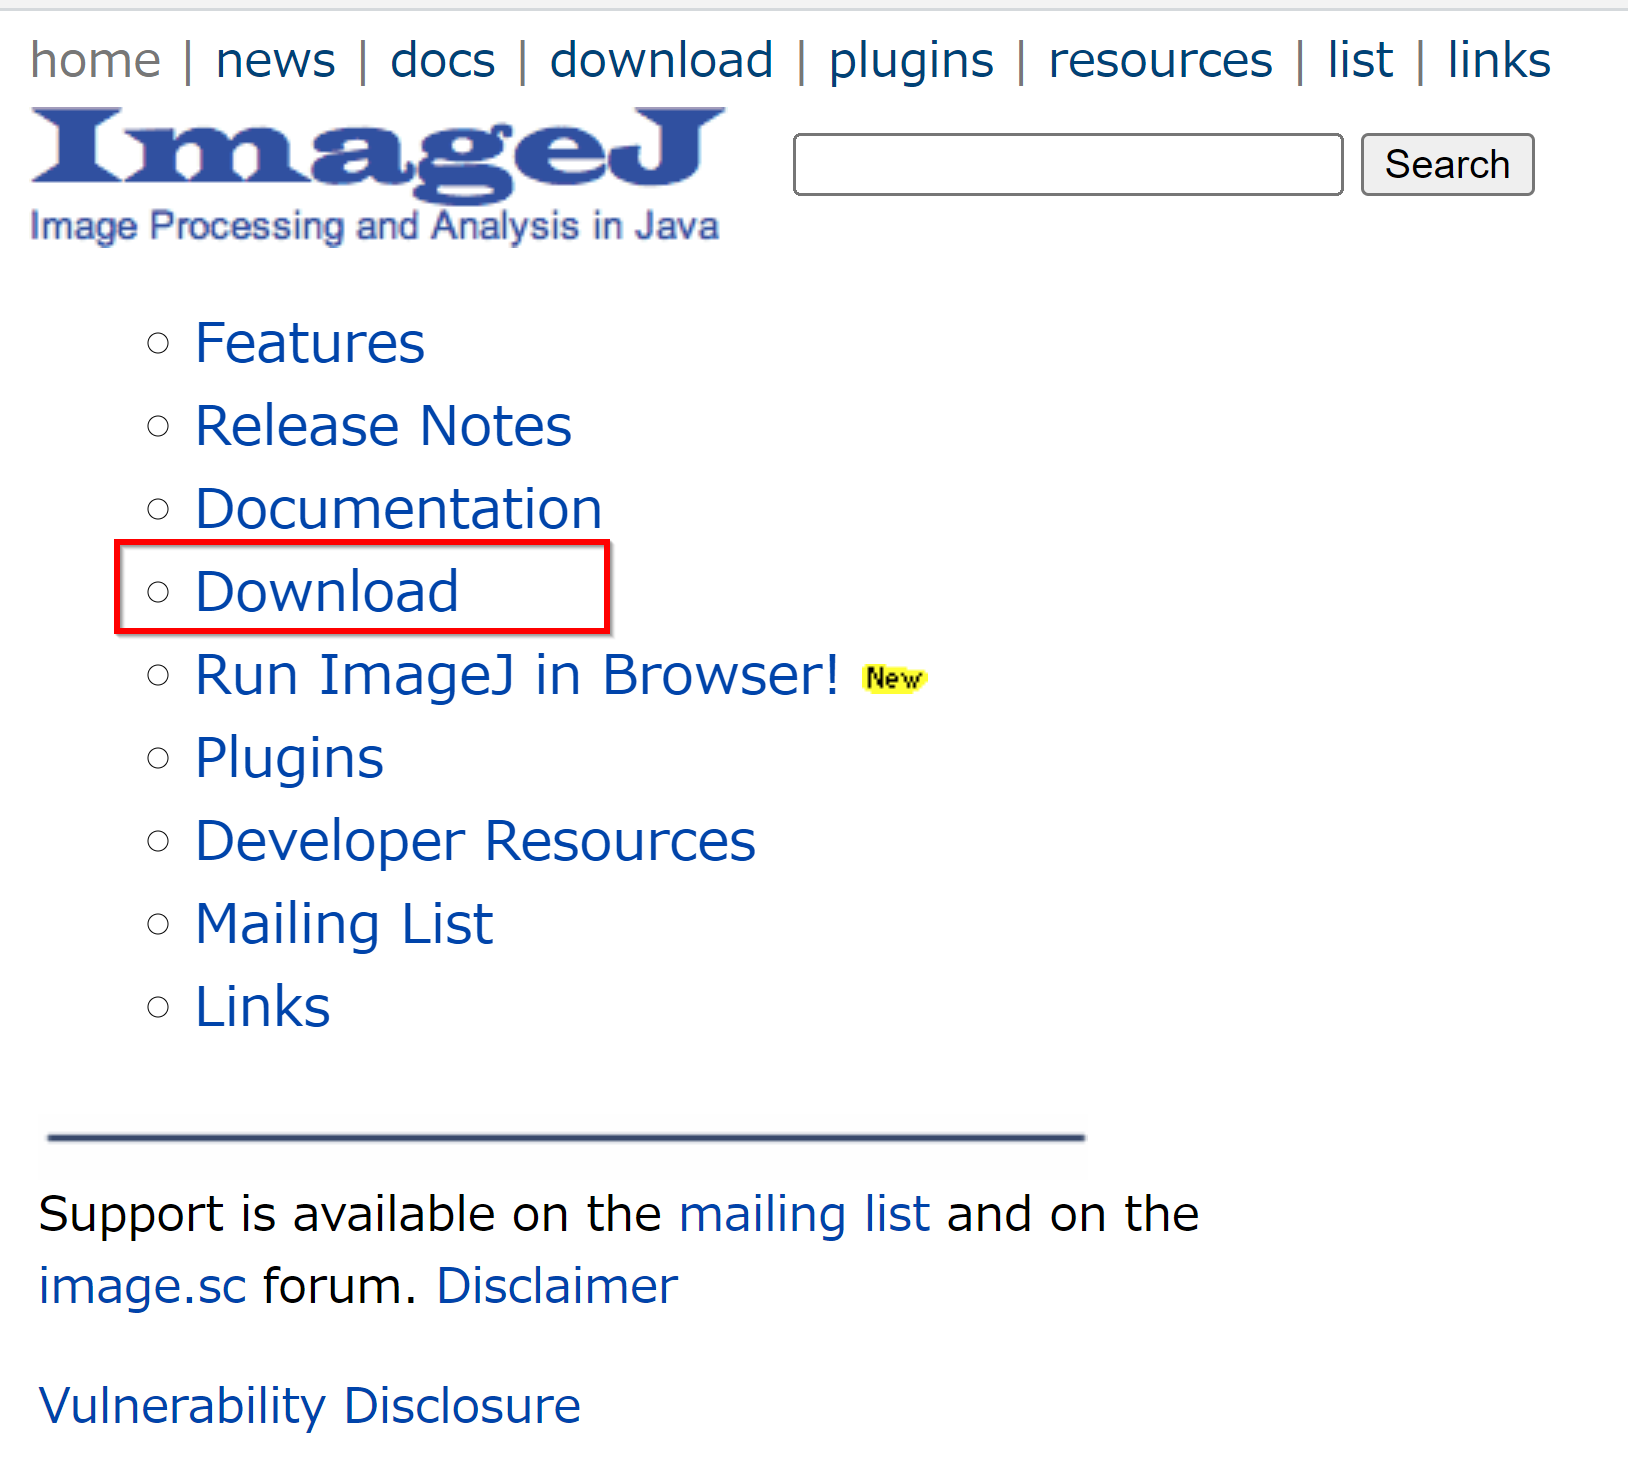The width and height of the screenshot is (1628, 1460).
Task: Focus the search text field
Action: pyautogui.click(x=1068, y=164)
